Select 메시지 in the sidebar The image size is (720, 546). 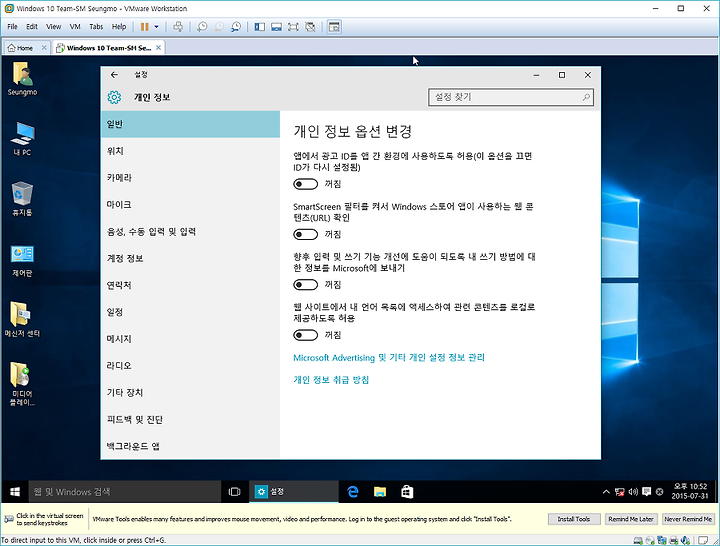[x=190, y=339]
